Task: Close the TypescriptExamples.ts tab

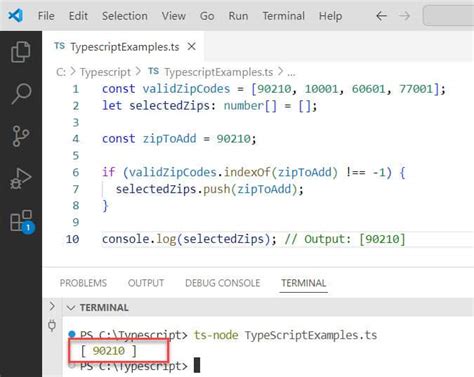Action: click(192, 47)
